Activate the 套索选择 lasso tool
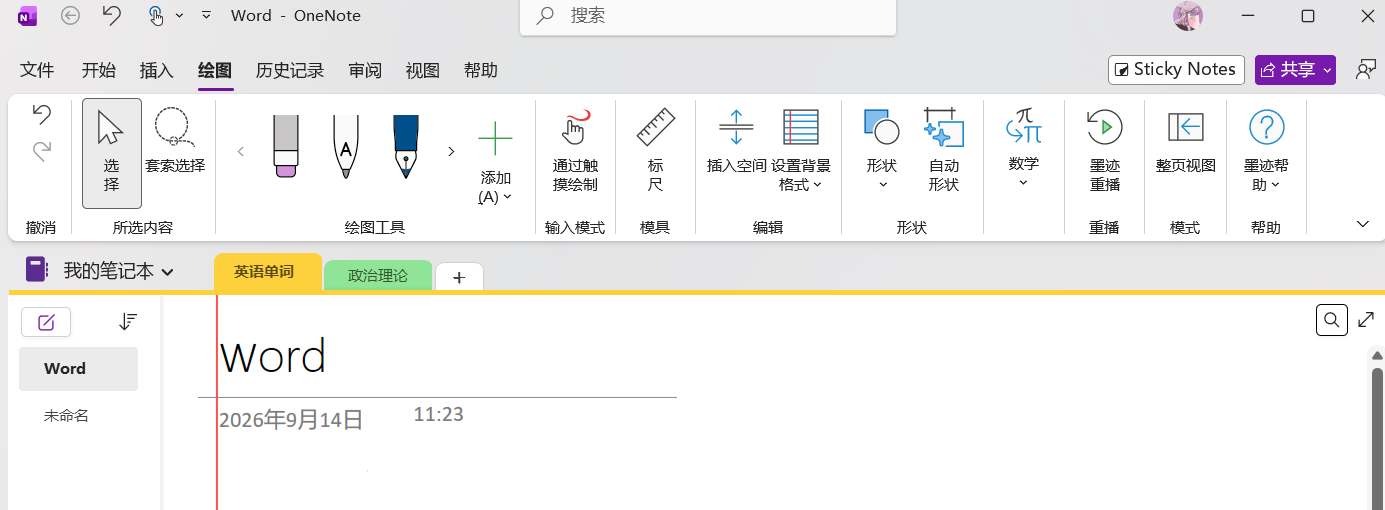The height and width of the screenshot is (510, 1385). [175, 141]
